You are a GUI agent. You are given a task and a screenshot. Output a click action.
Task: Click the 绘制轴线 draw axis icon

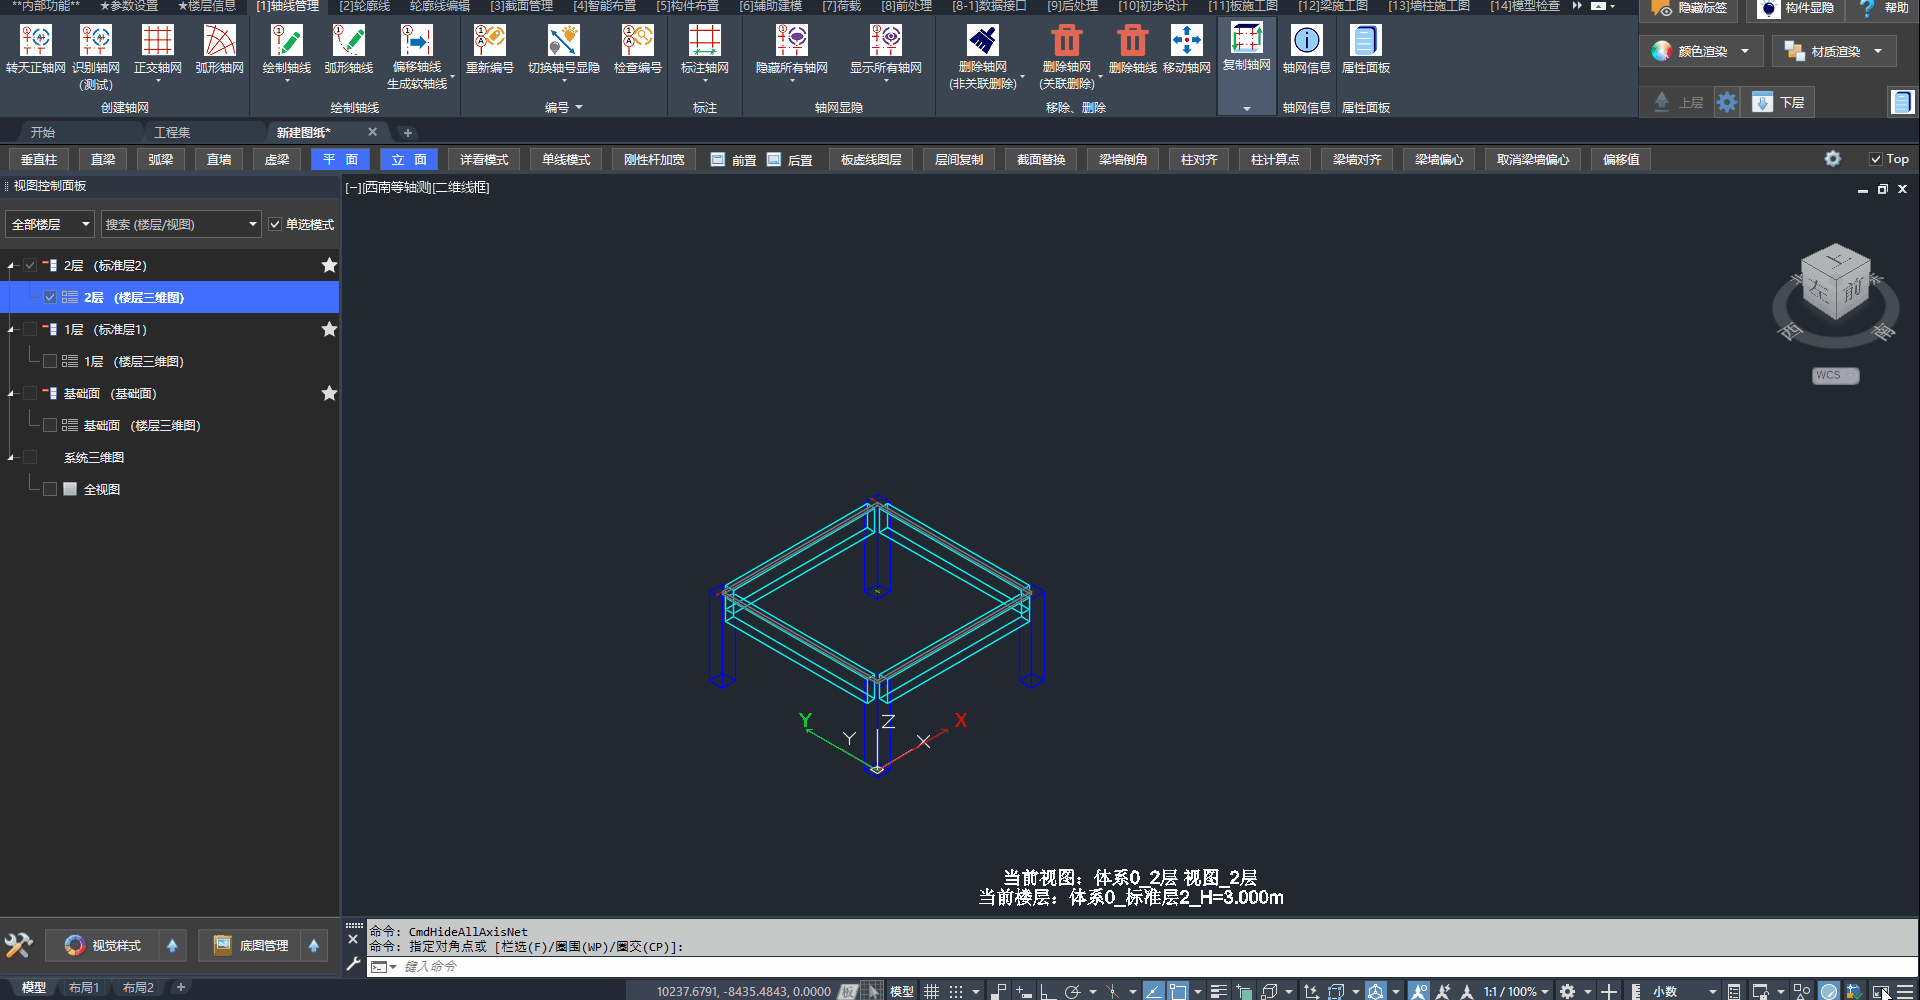[x=286, y=42]
